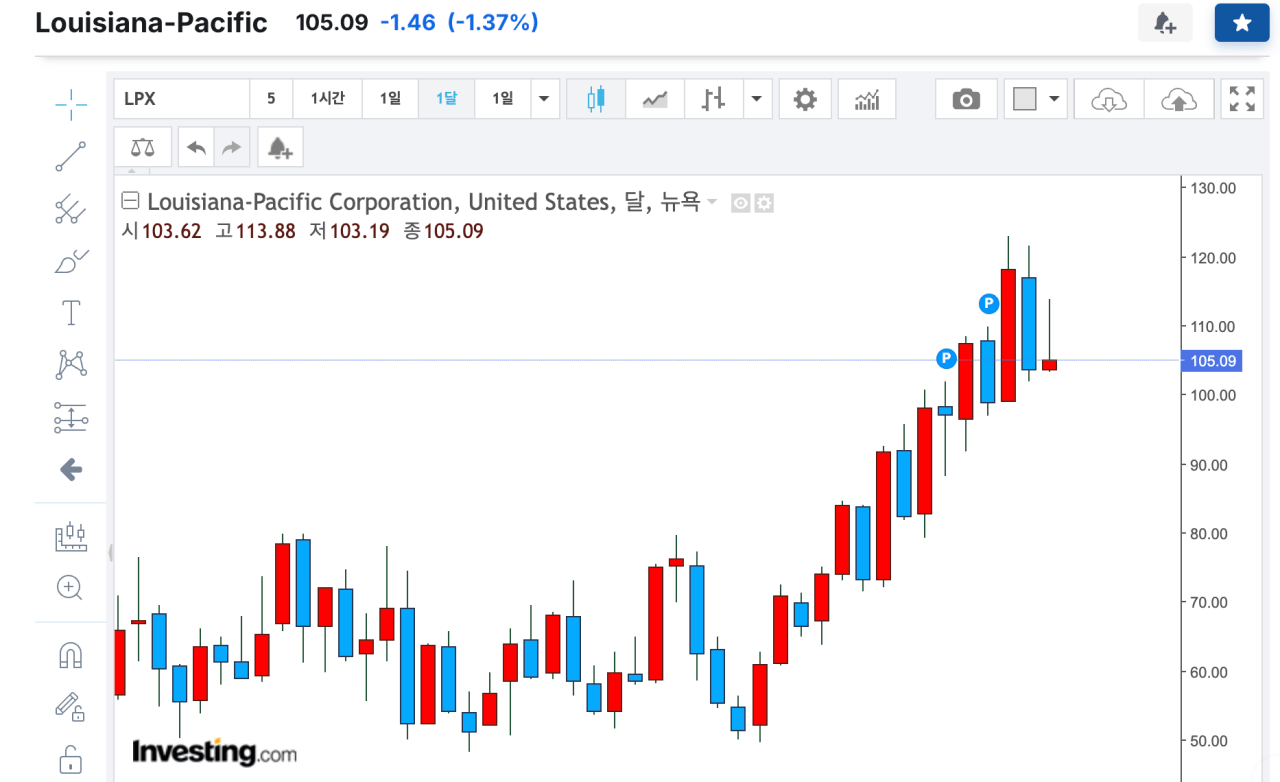1280x782 pixels.
Task: Select the crosshair cursor tool
Action: [x=71, y=103]
